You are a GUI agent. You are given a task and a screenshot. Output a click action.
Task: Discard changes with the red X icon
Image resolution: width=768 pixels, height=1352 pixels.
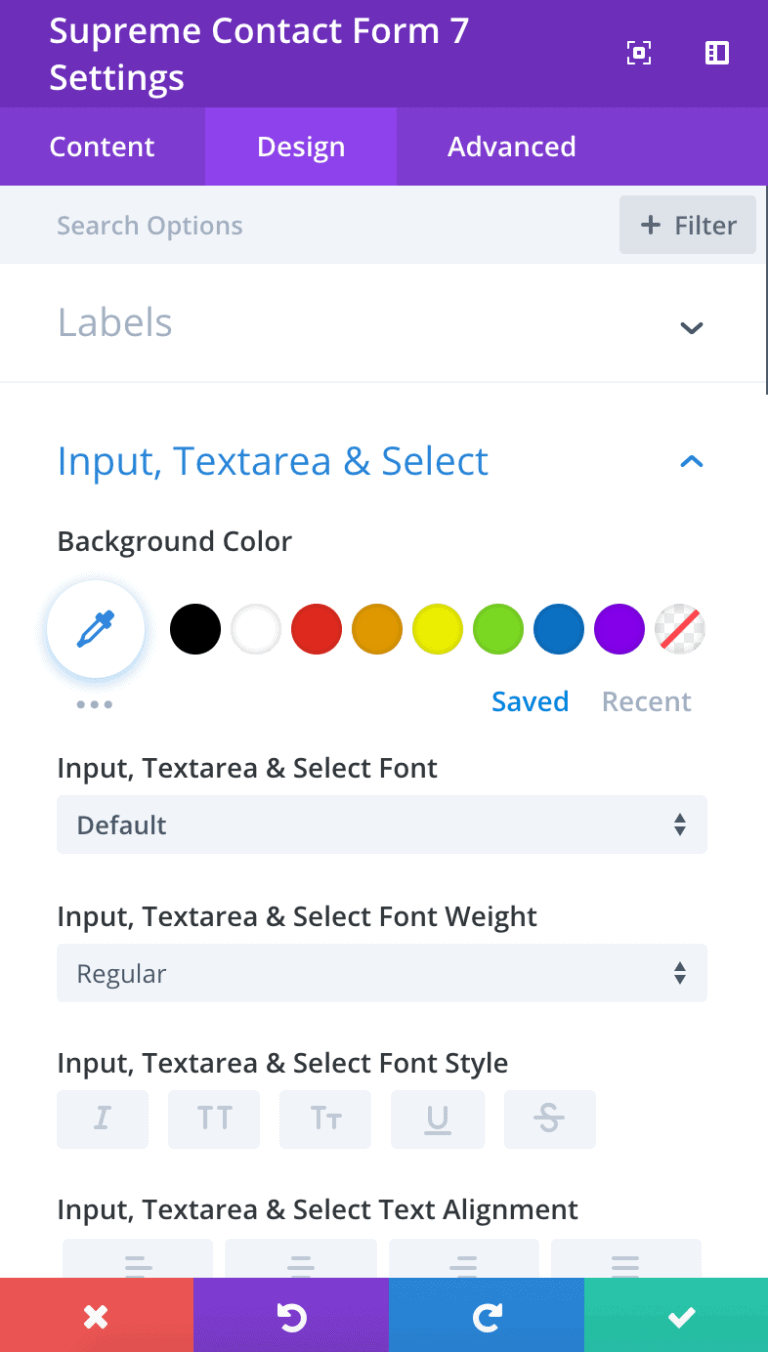[x=95, y=1315]
